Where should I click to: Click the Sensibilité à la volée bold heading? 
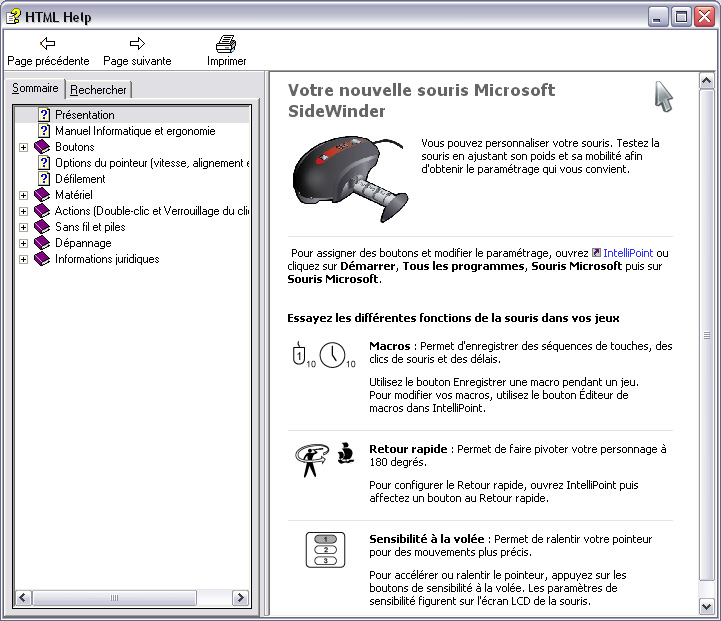(427, 539)
